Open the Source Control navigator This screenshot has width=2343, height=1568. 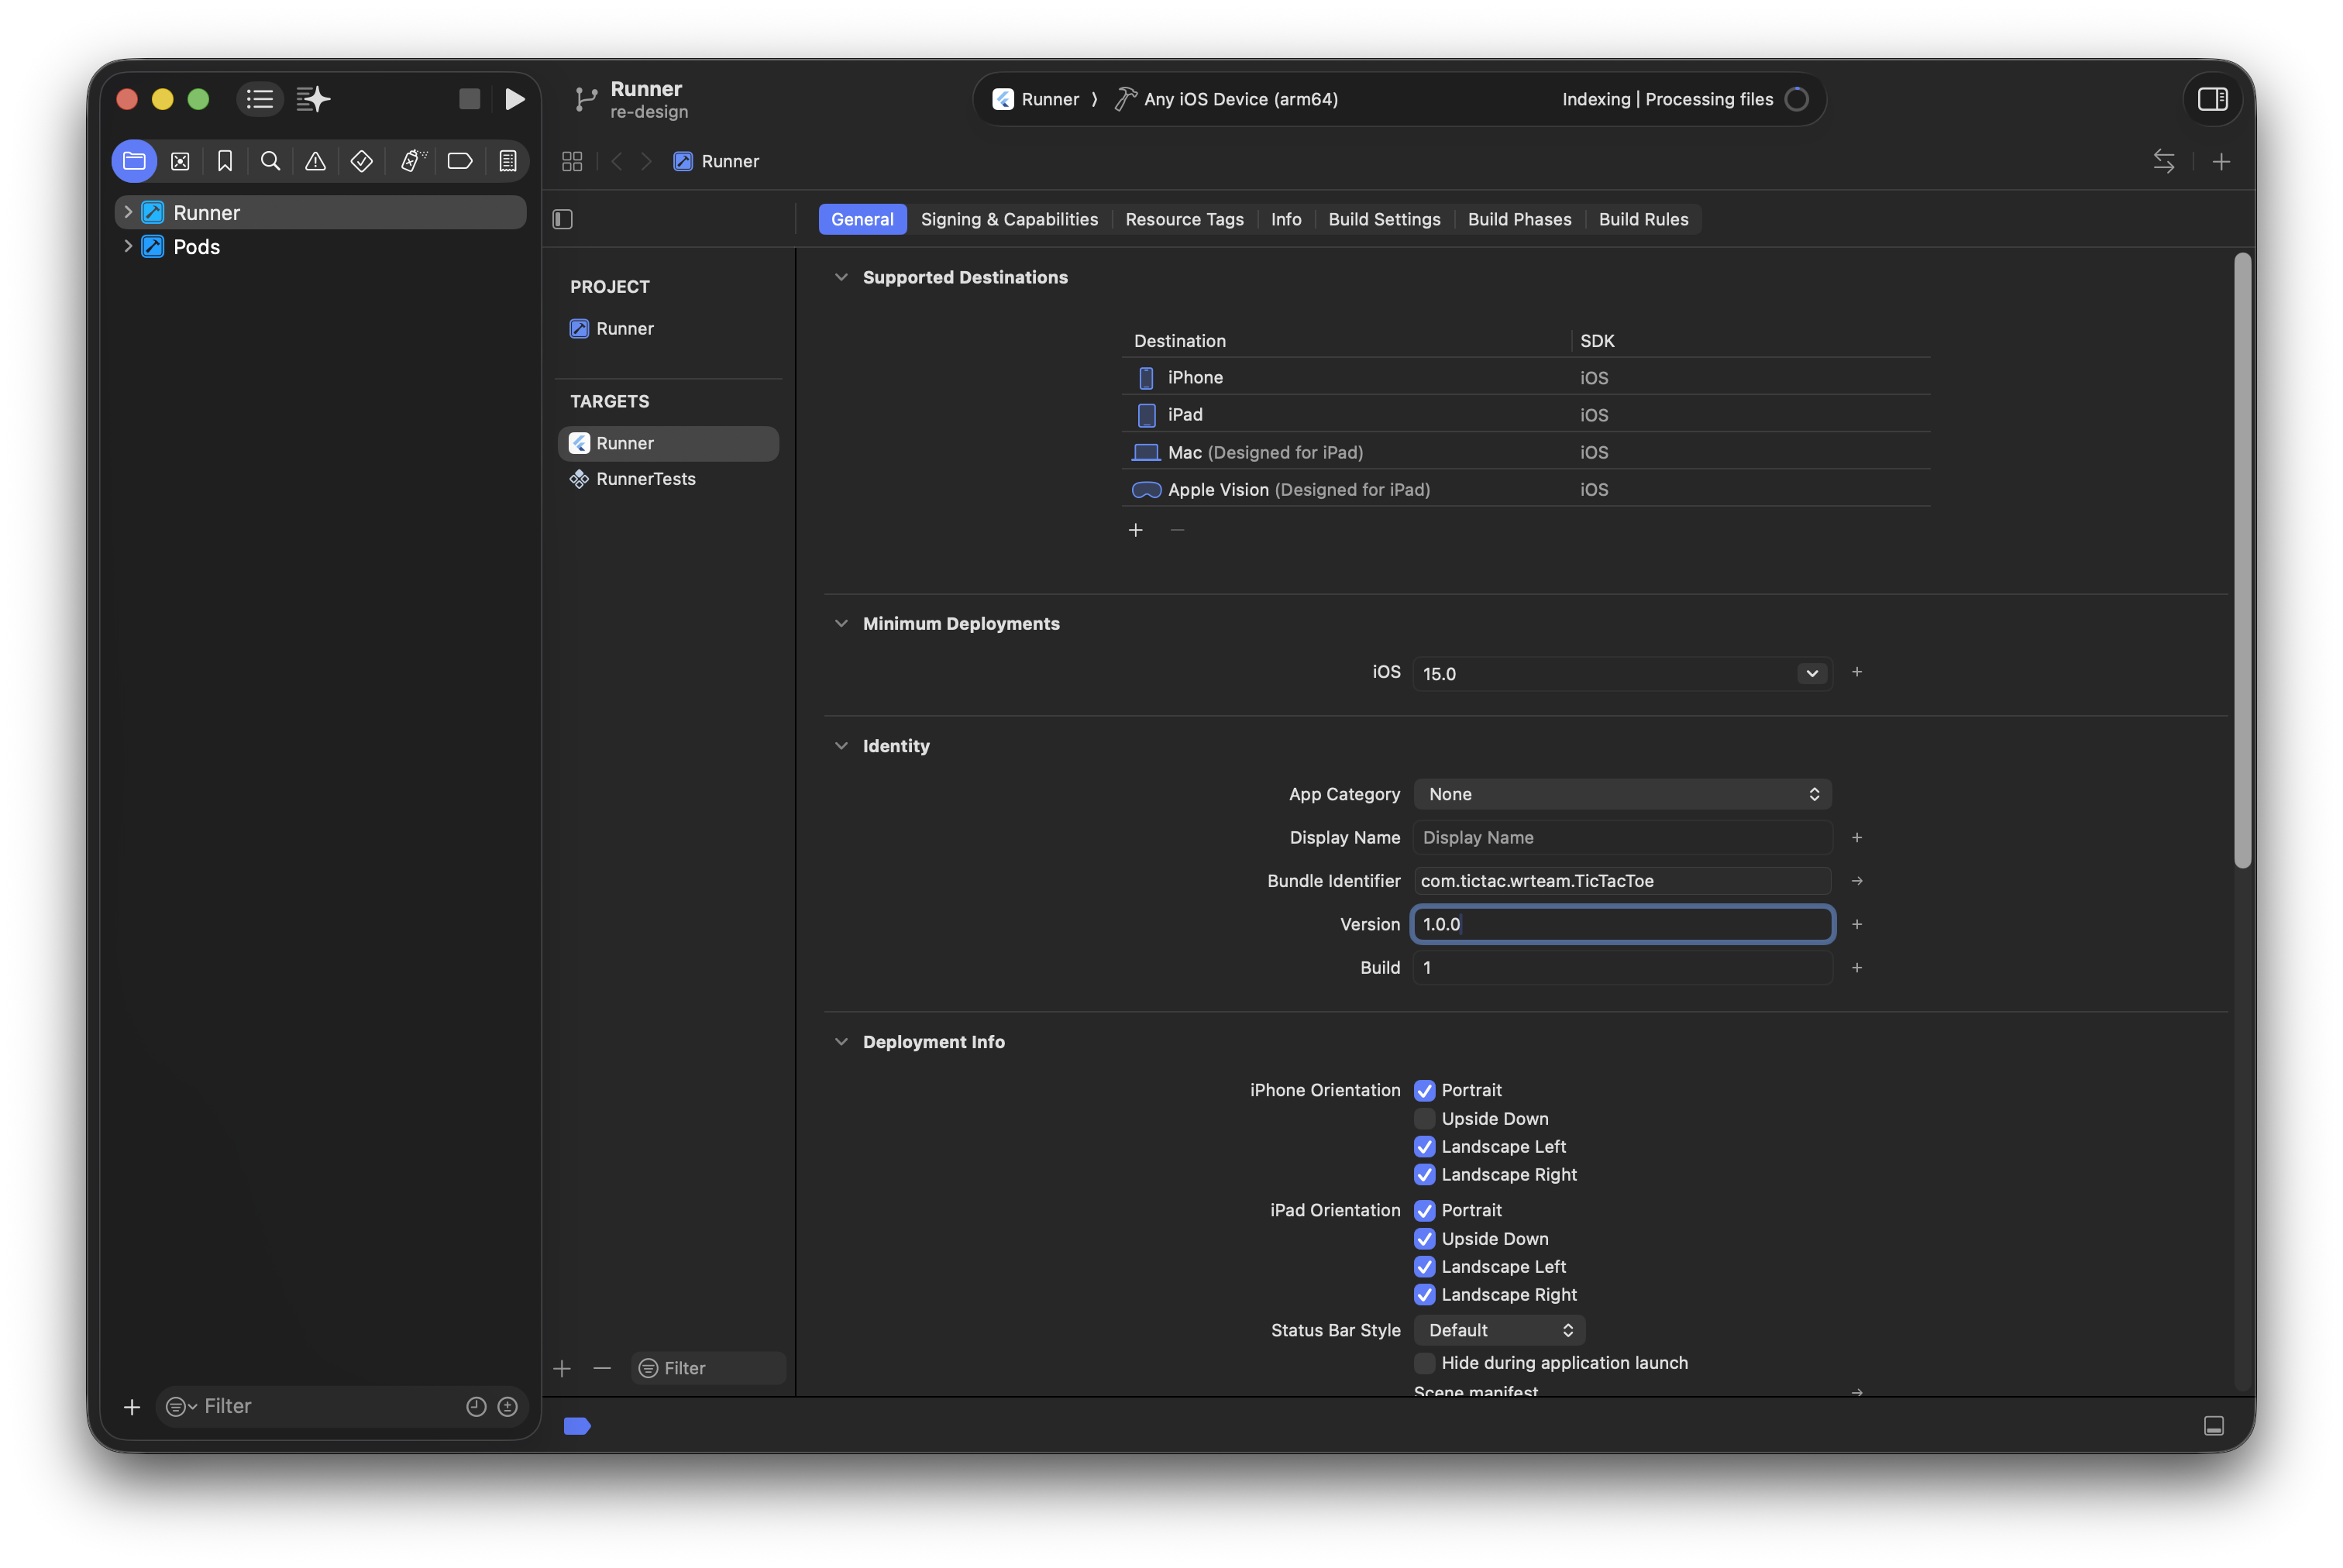pos(180,161)
